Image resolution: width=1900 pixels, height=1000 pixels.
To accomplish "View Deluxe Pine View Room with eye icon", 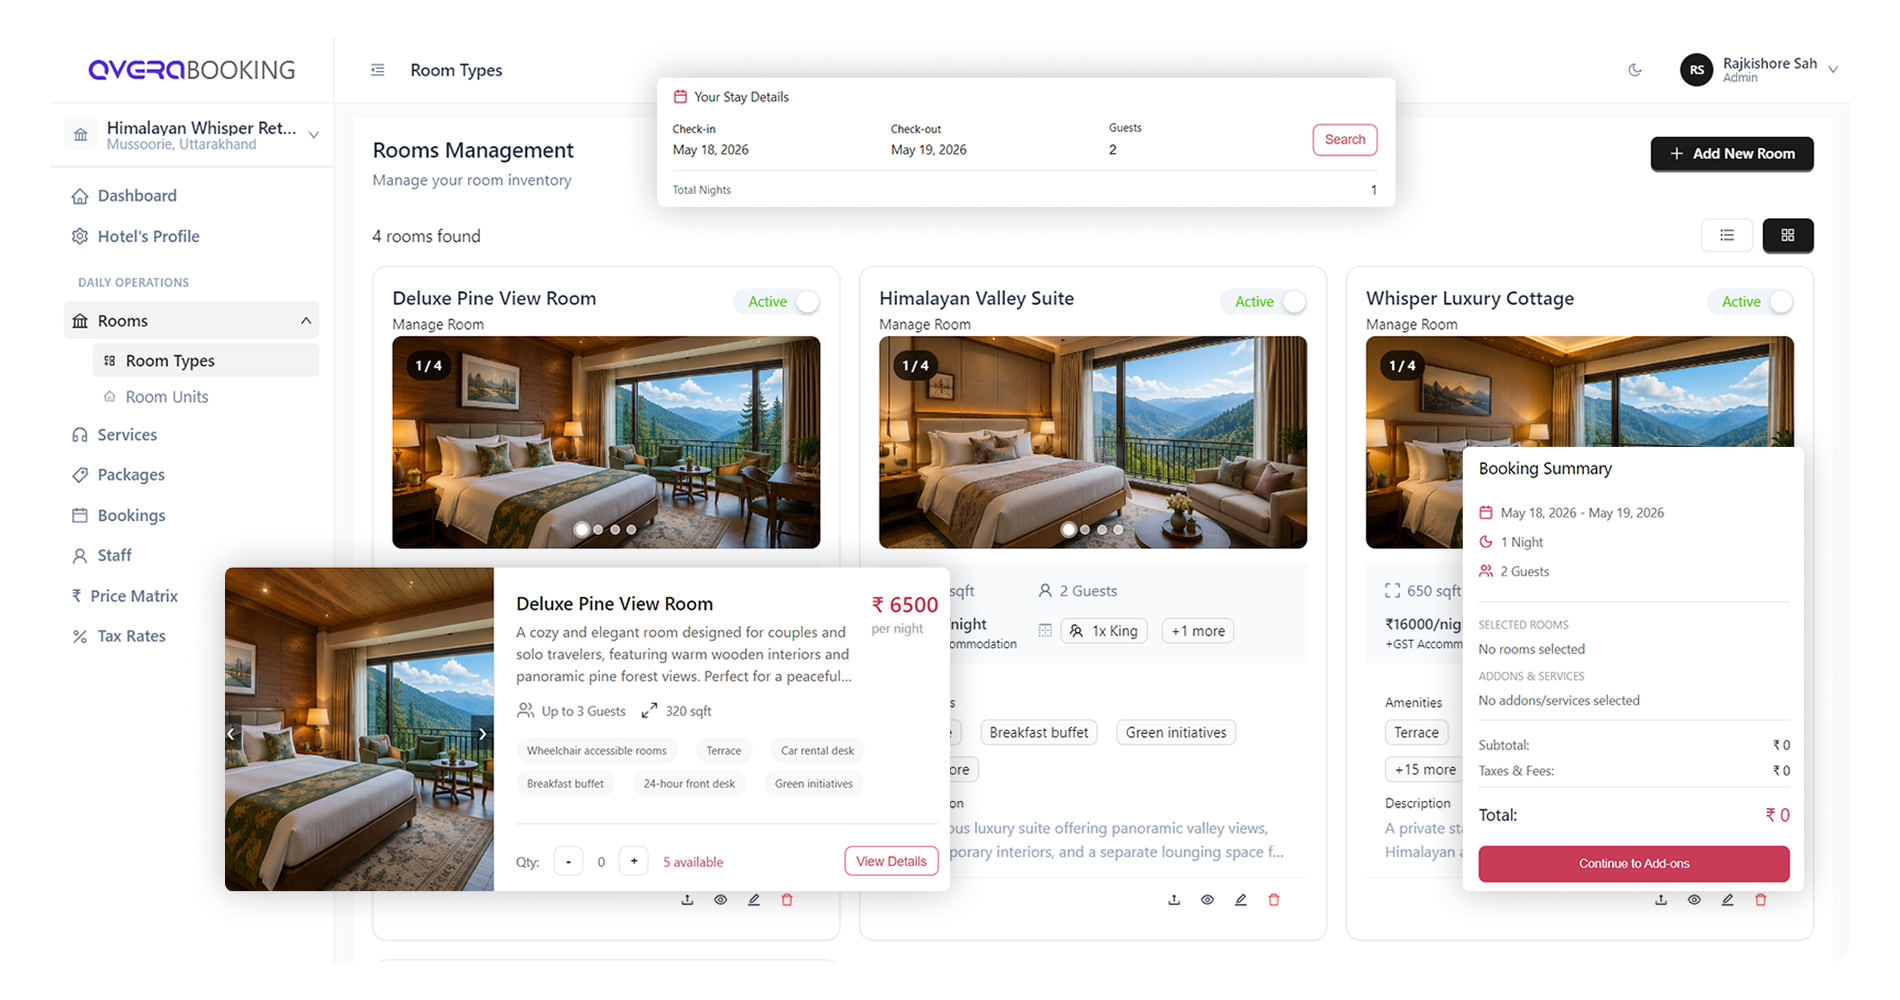I will tap(720, 900).
